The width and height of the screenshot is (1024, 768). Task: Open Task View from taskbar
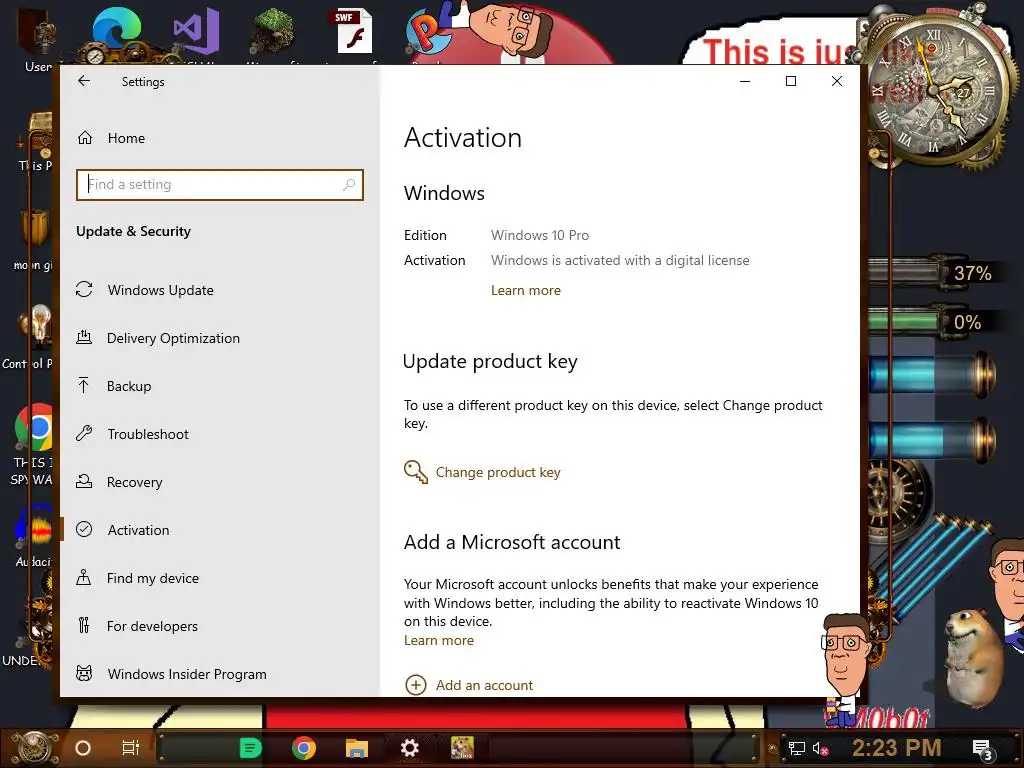point(131,748)
